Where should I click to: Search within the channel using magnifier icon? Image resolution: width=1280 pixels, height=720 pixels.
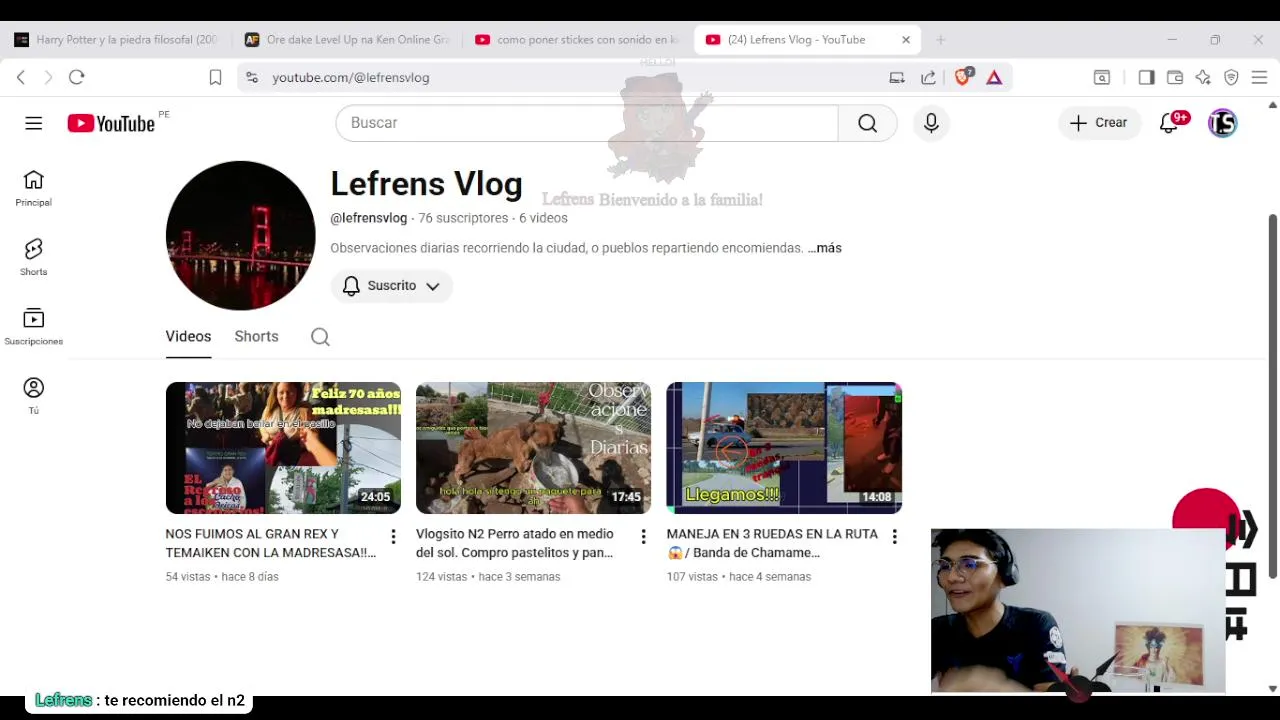(x=320, y=337)
